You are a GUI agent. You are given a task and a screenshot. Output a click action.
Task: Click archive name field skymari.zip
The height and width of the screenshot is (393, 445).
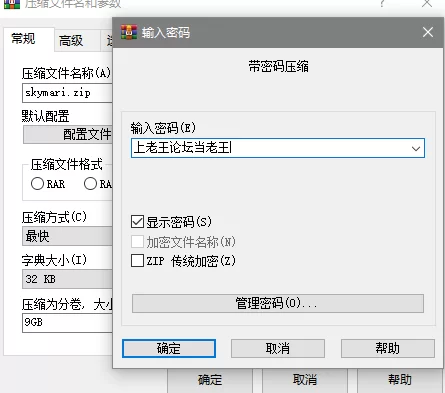tap(68, 93)
